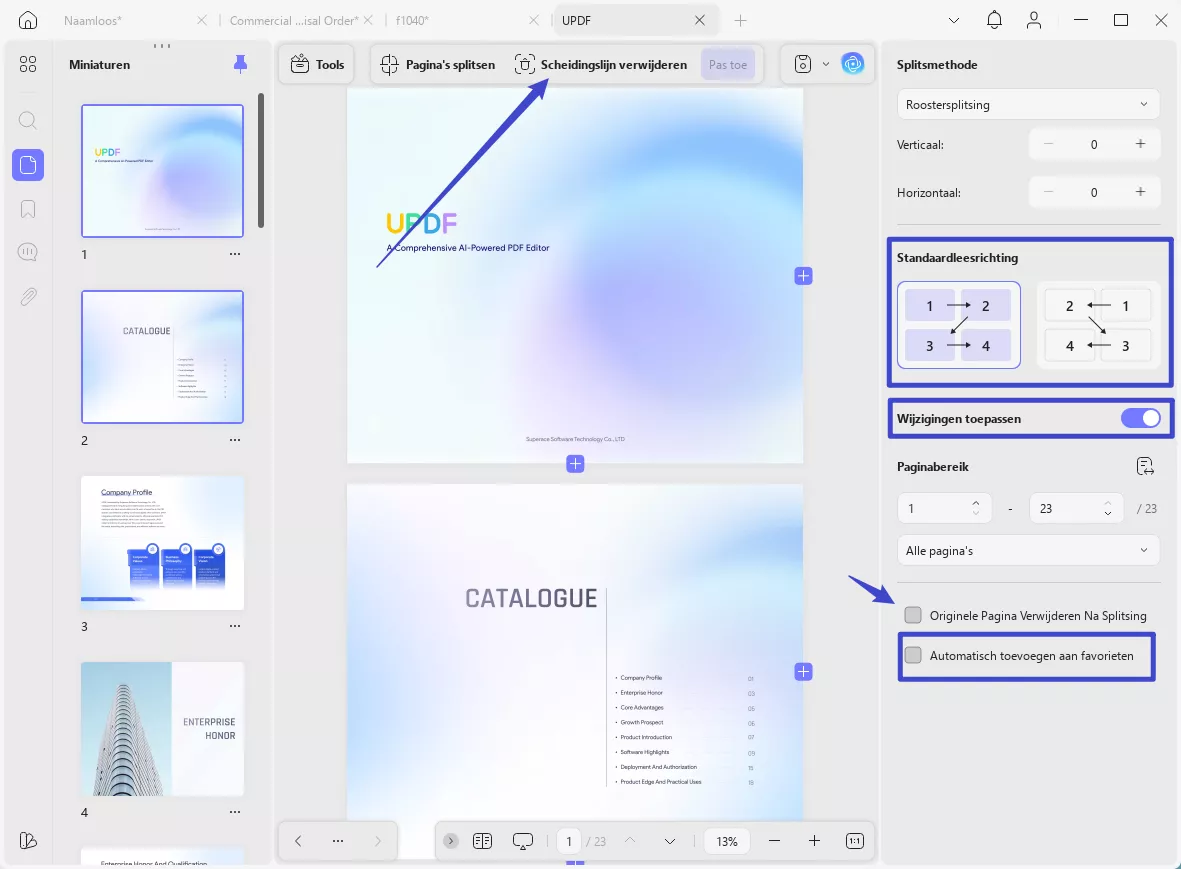This screenshot has width=1181, height=869.
Task: Open more options for thumbnail 1
Action: pyautogui.click(x=235, y=255)
